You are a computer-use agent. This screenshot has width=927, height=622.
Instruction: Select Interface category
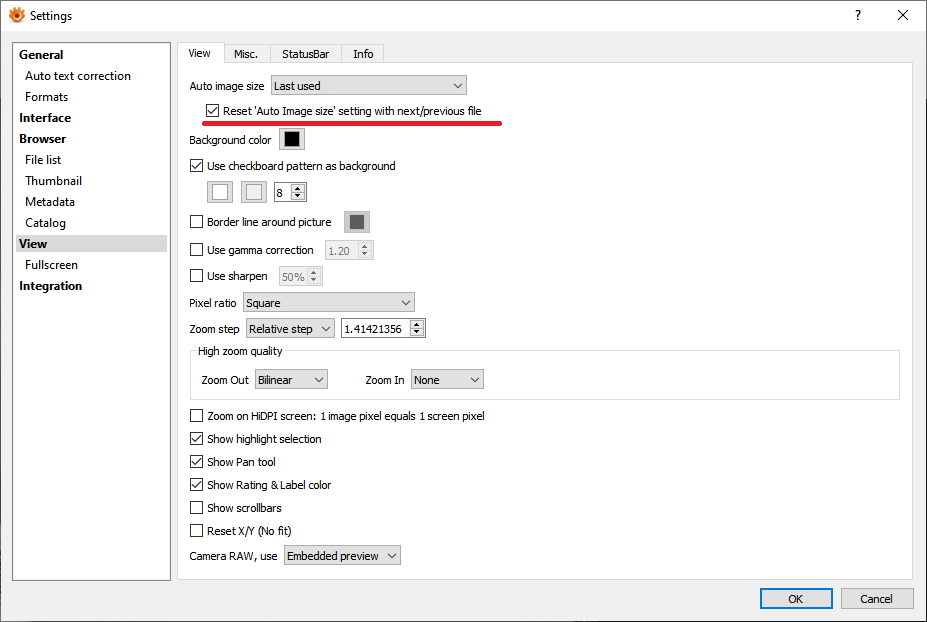click(x=45, y=118)
